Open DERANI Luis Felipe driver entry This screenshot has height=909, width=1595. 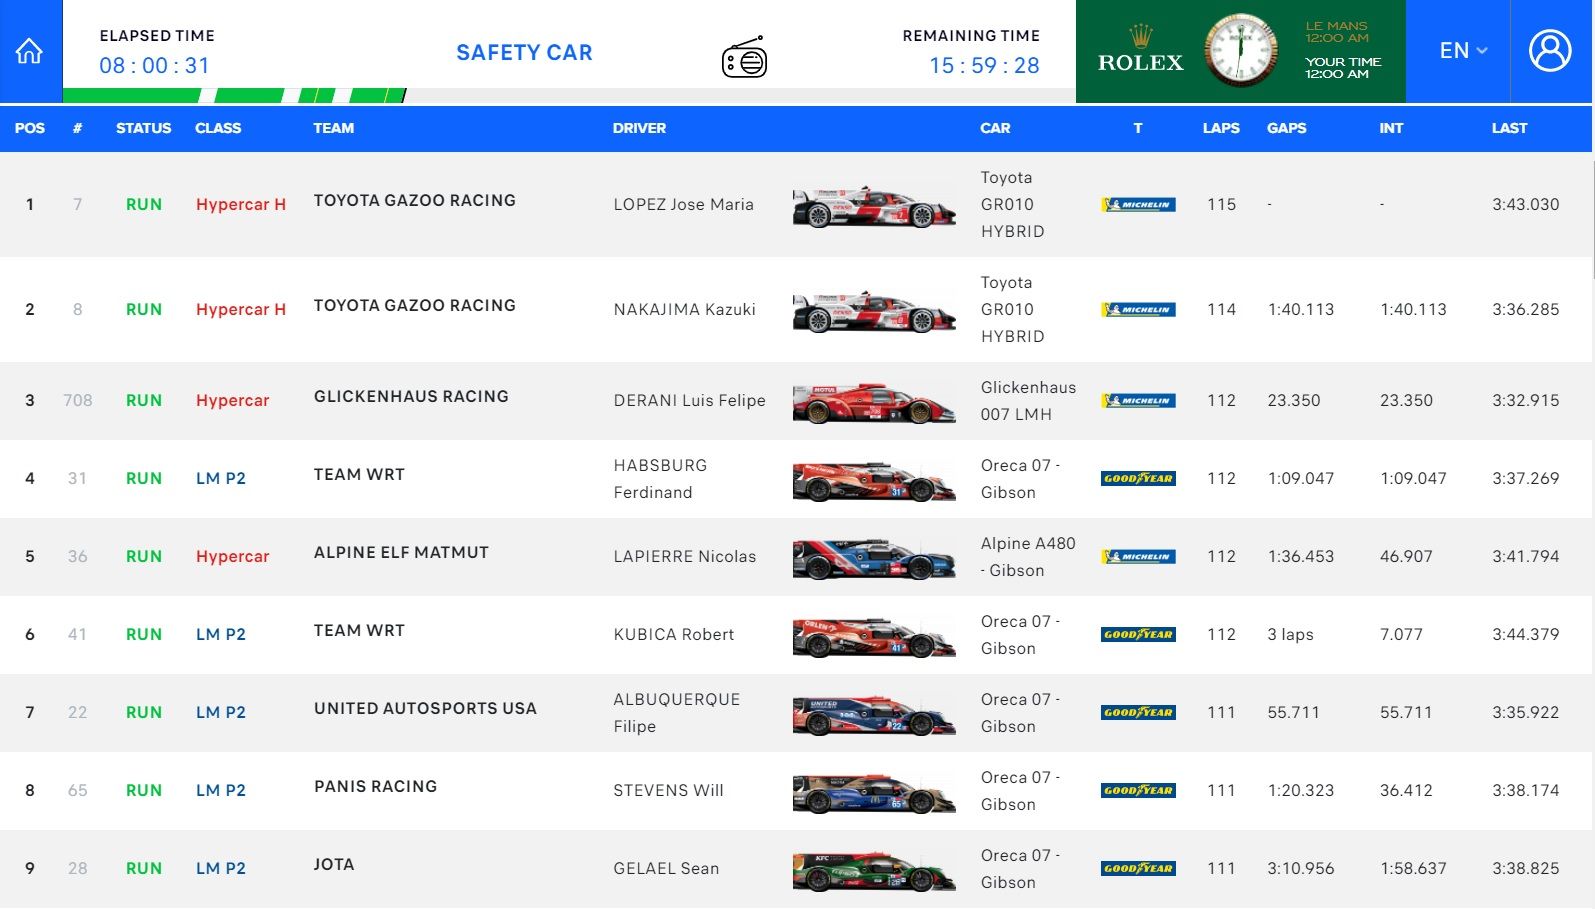click(689, 401)
